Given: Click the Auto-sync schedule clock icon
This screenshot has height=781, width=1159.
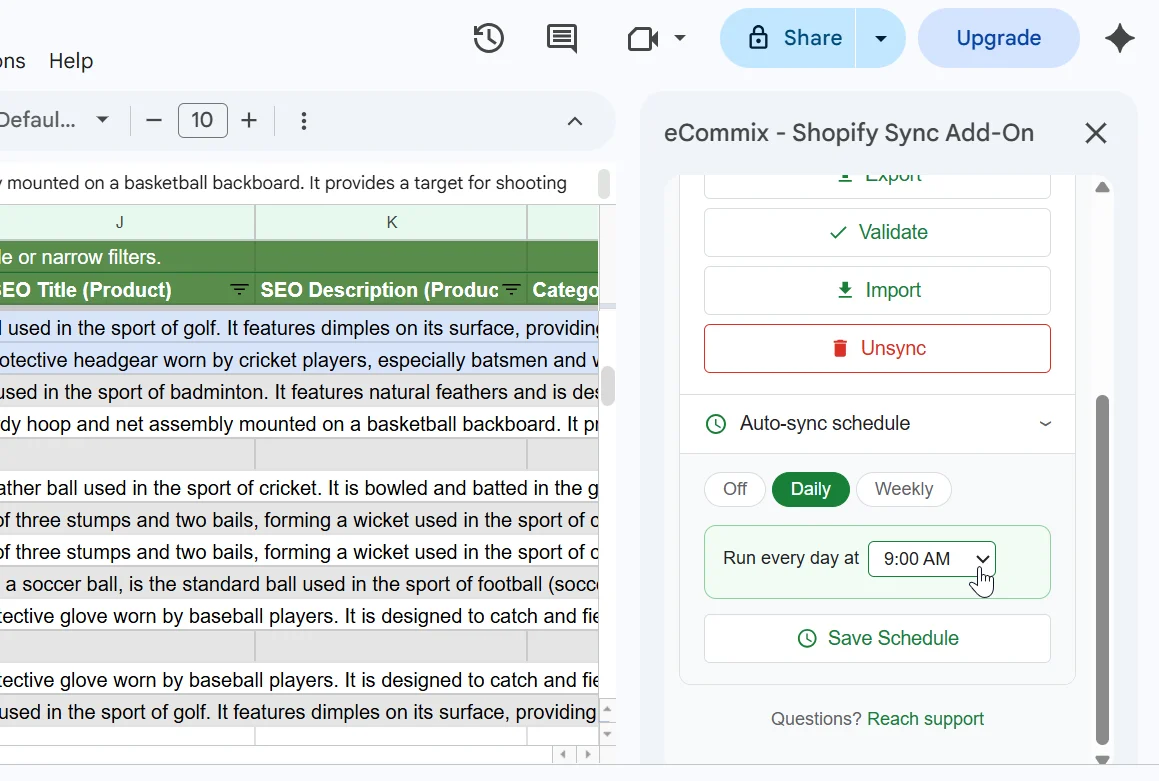Looking at the screenshot, I should coord(716,424).
